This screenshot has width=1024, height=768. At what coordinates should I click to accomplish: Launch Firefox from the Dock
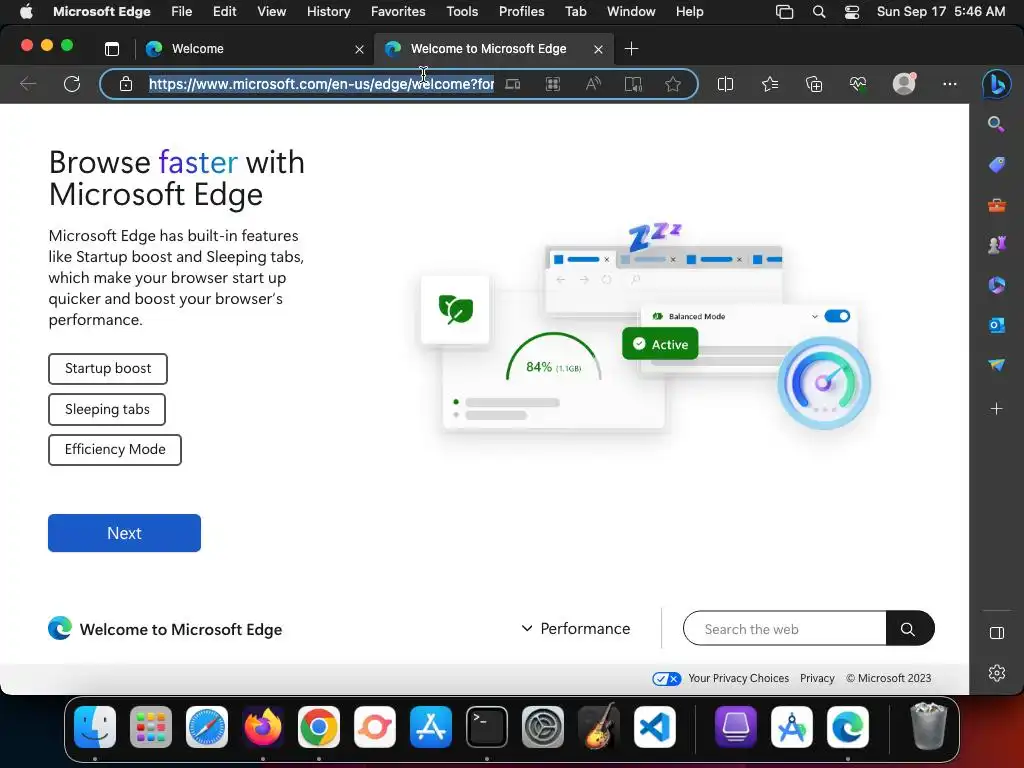(263, 727)
